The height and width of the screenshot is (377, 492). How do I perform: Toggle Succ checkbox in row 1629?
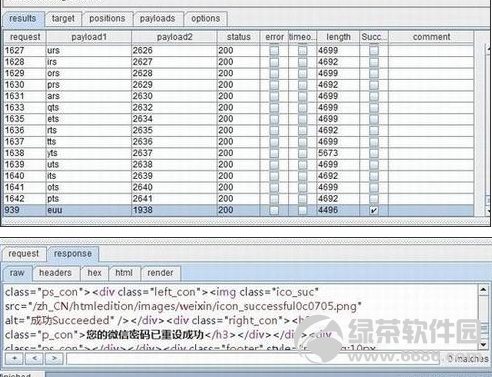click(374, 73)
